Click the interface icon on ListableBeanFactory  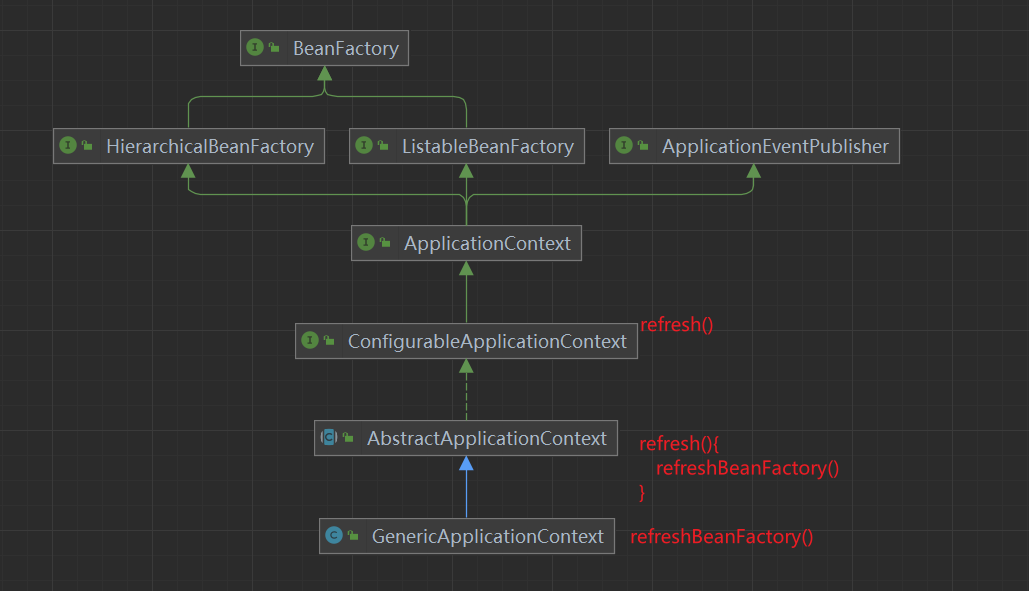click(x=364, y=145)
